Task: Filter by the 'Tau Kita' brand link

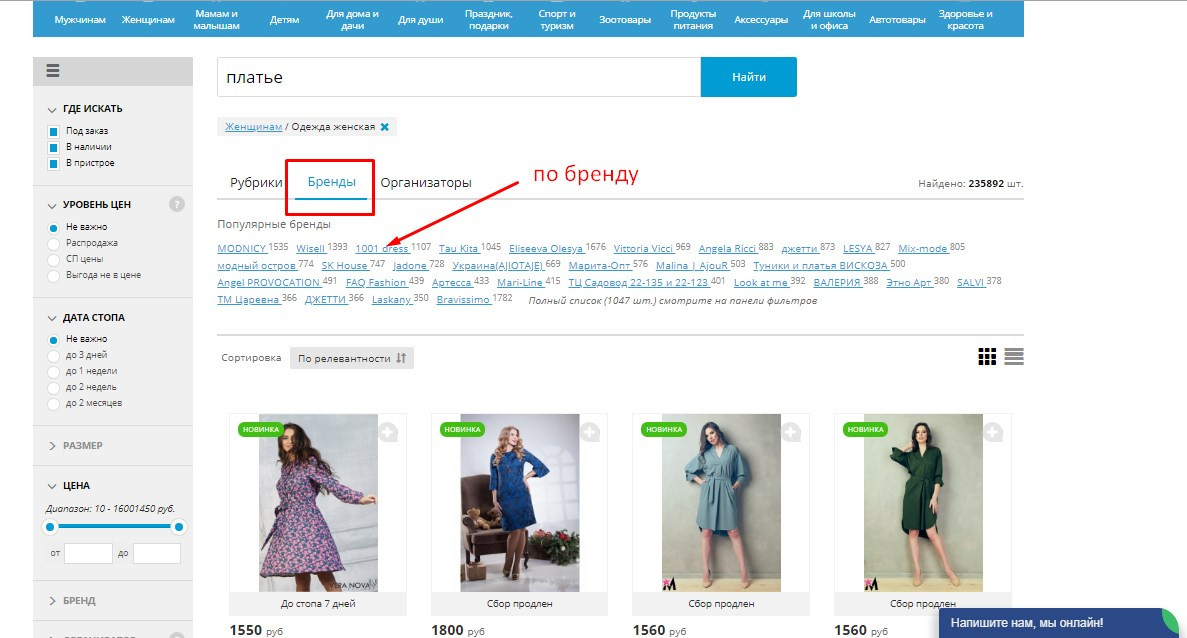Action: tap(459, 249)
